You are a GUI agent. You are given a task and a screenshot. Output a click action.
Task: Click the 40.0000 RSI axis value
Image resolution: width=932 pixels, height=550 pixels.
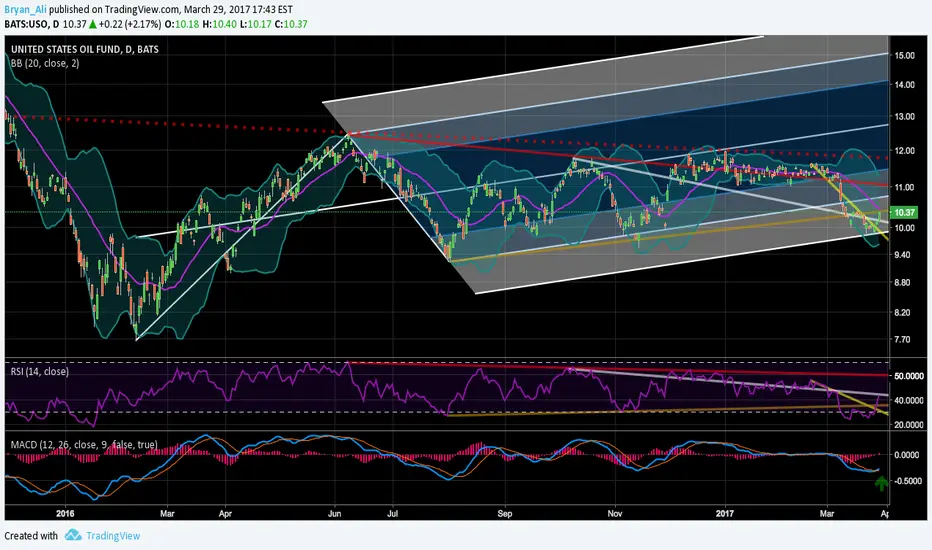coord(909,400)
